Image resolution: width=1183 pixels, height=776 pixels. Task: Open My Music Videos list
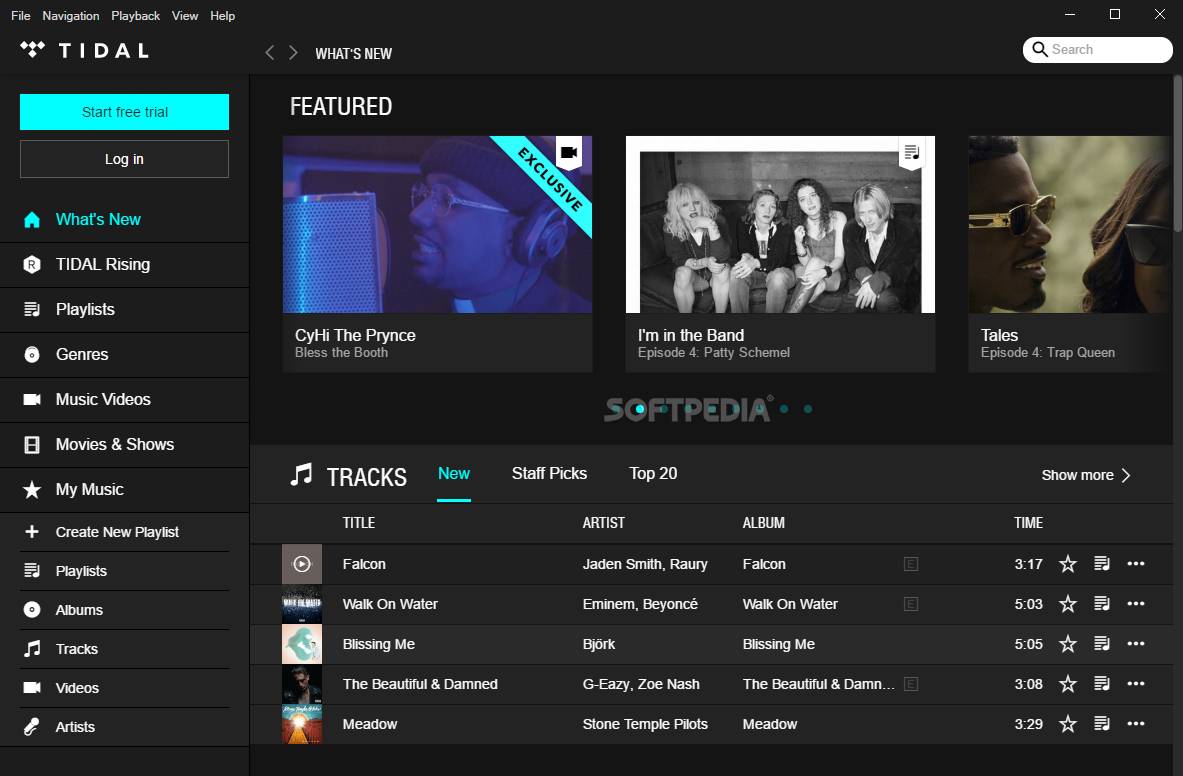pos(124,688)
